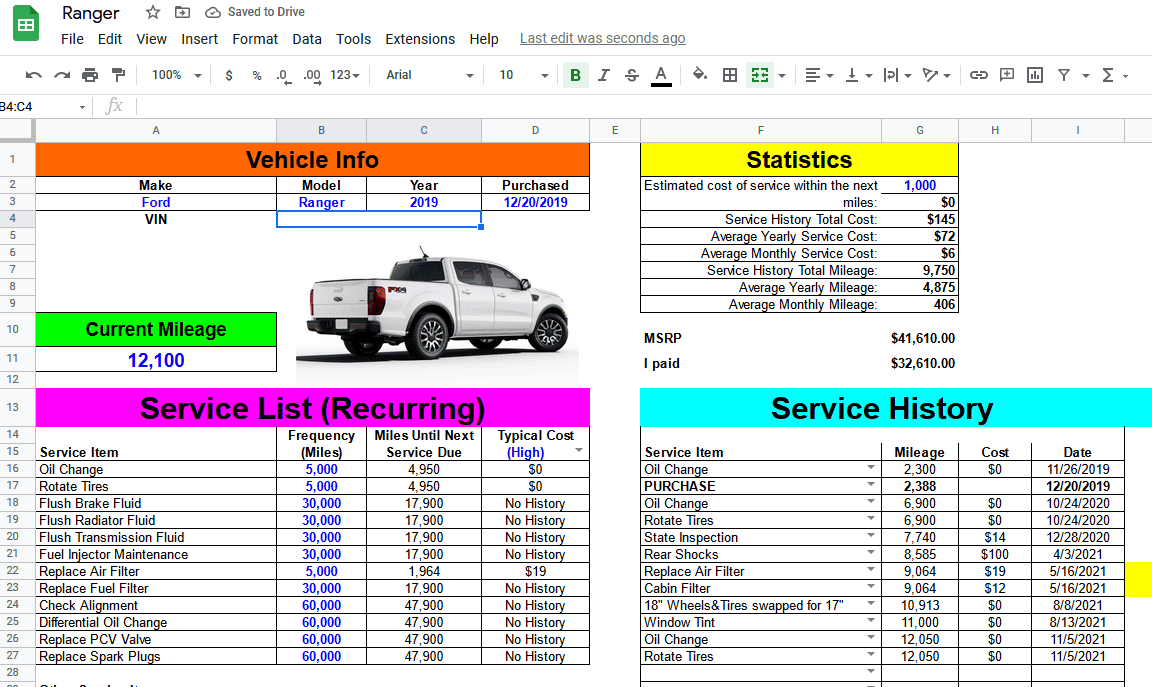
Task: Open the borders tool
Action: tap(730, 75)
